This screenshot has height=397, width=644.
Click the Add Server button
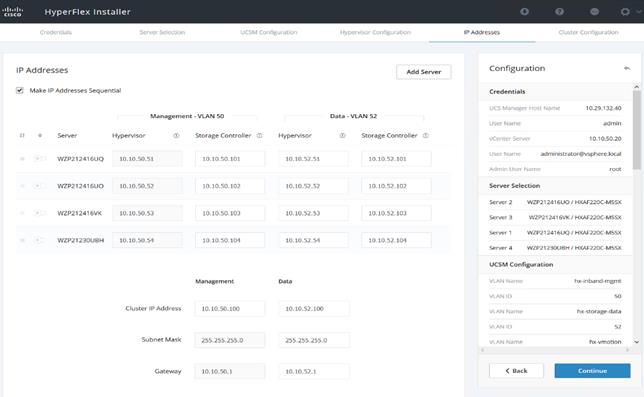click(423, 72)
